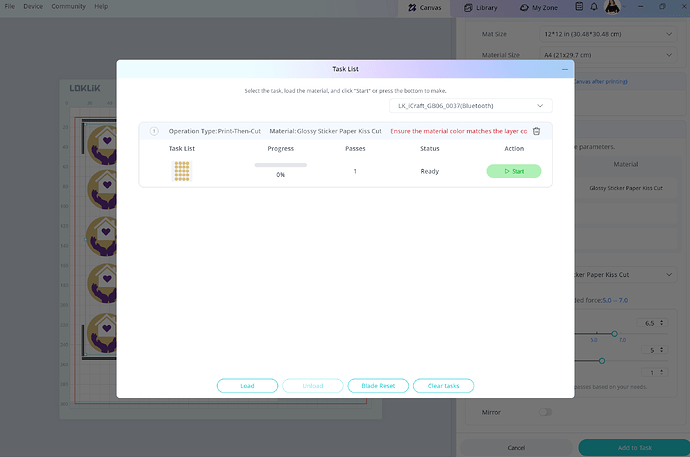Minimize the Task List dialog
690x457 pixels.
pos(565,69)
